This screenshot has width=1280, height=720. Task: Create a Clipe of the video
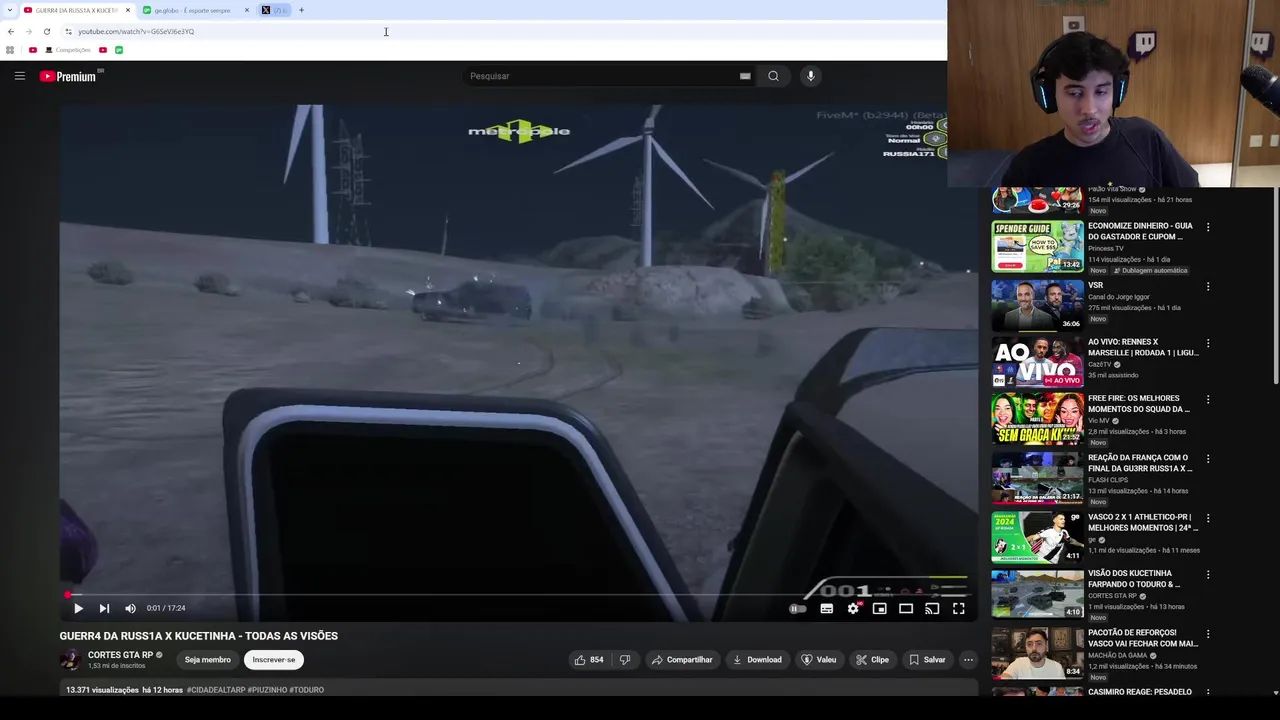coord(872,660)
